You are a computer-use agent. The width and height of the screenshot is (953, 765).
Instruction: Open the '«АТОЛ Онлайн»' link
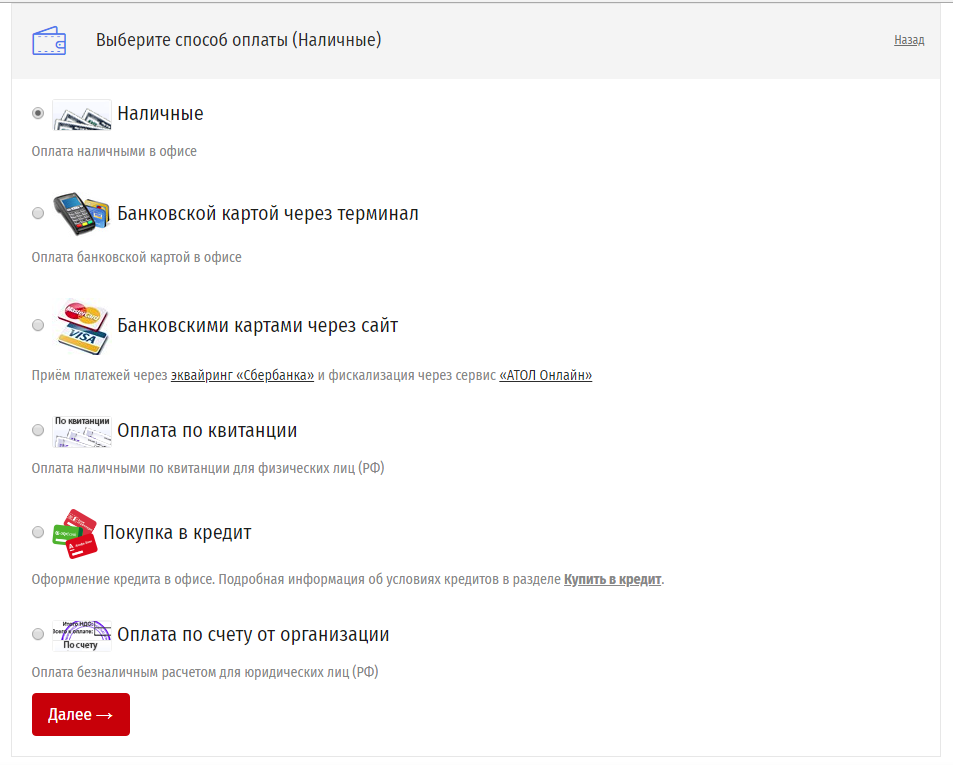(x=545, y=376)
